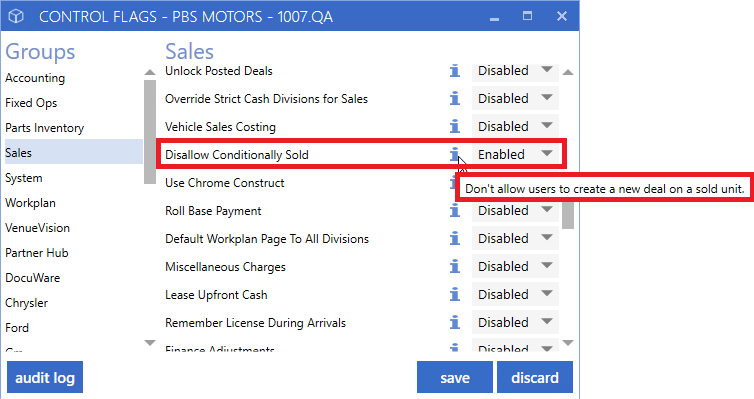
Task: Click info icon for Roll Base Payment
Action: (x=454, y=211)
